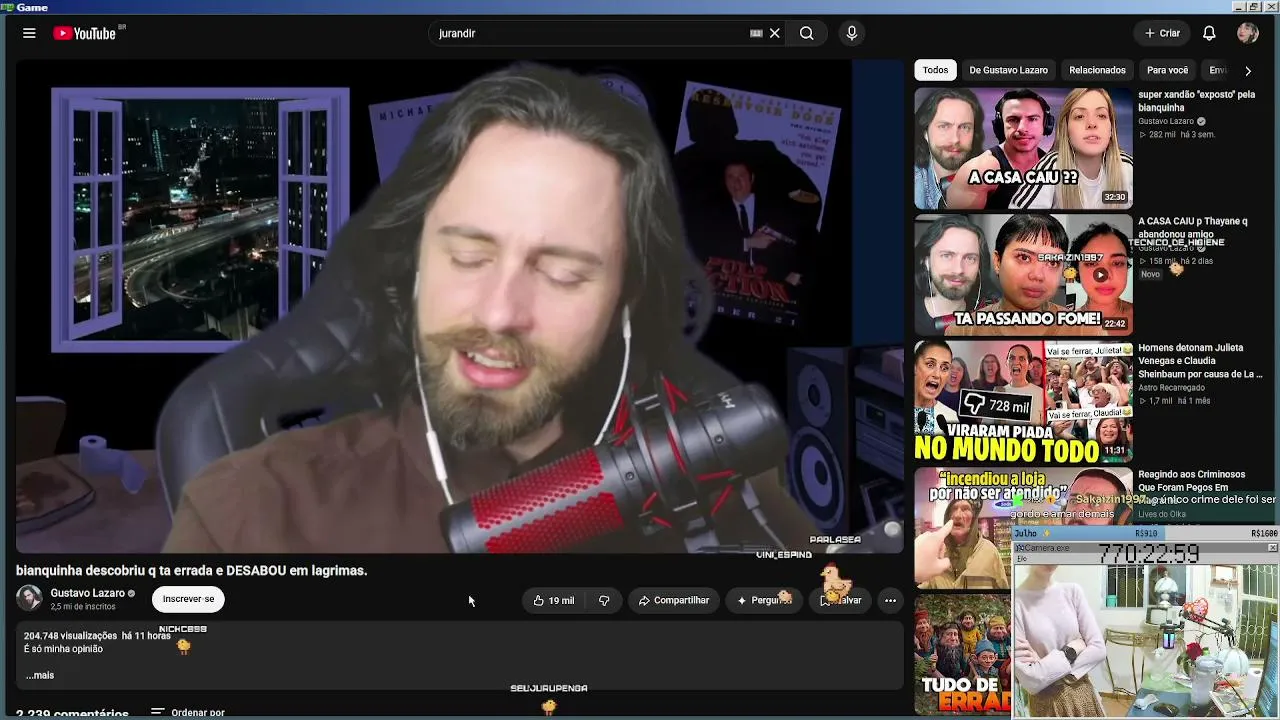Viewport: 1280px width, 720px height.
Task: Open the 'super xandão exposto pela bianquinha' title
Action: coord(1195,101)
